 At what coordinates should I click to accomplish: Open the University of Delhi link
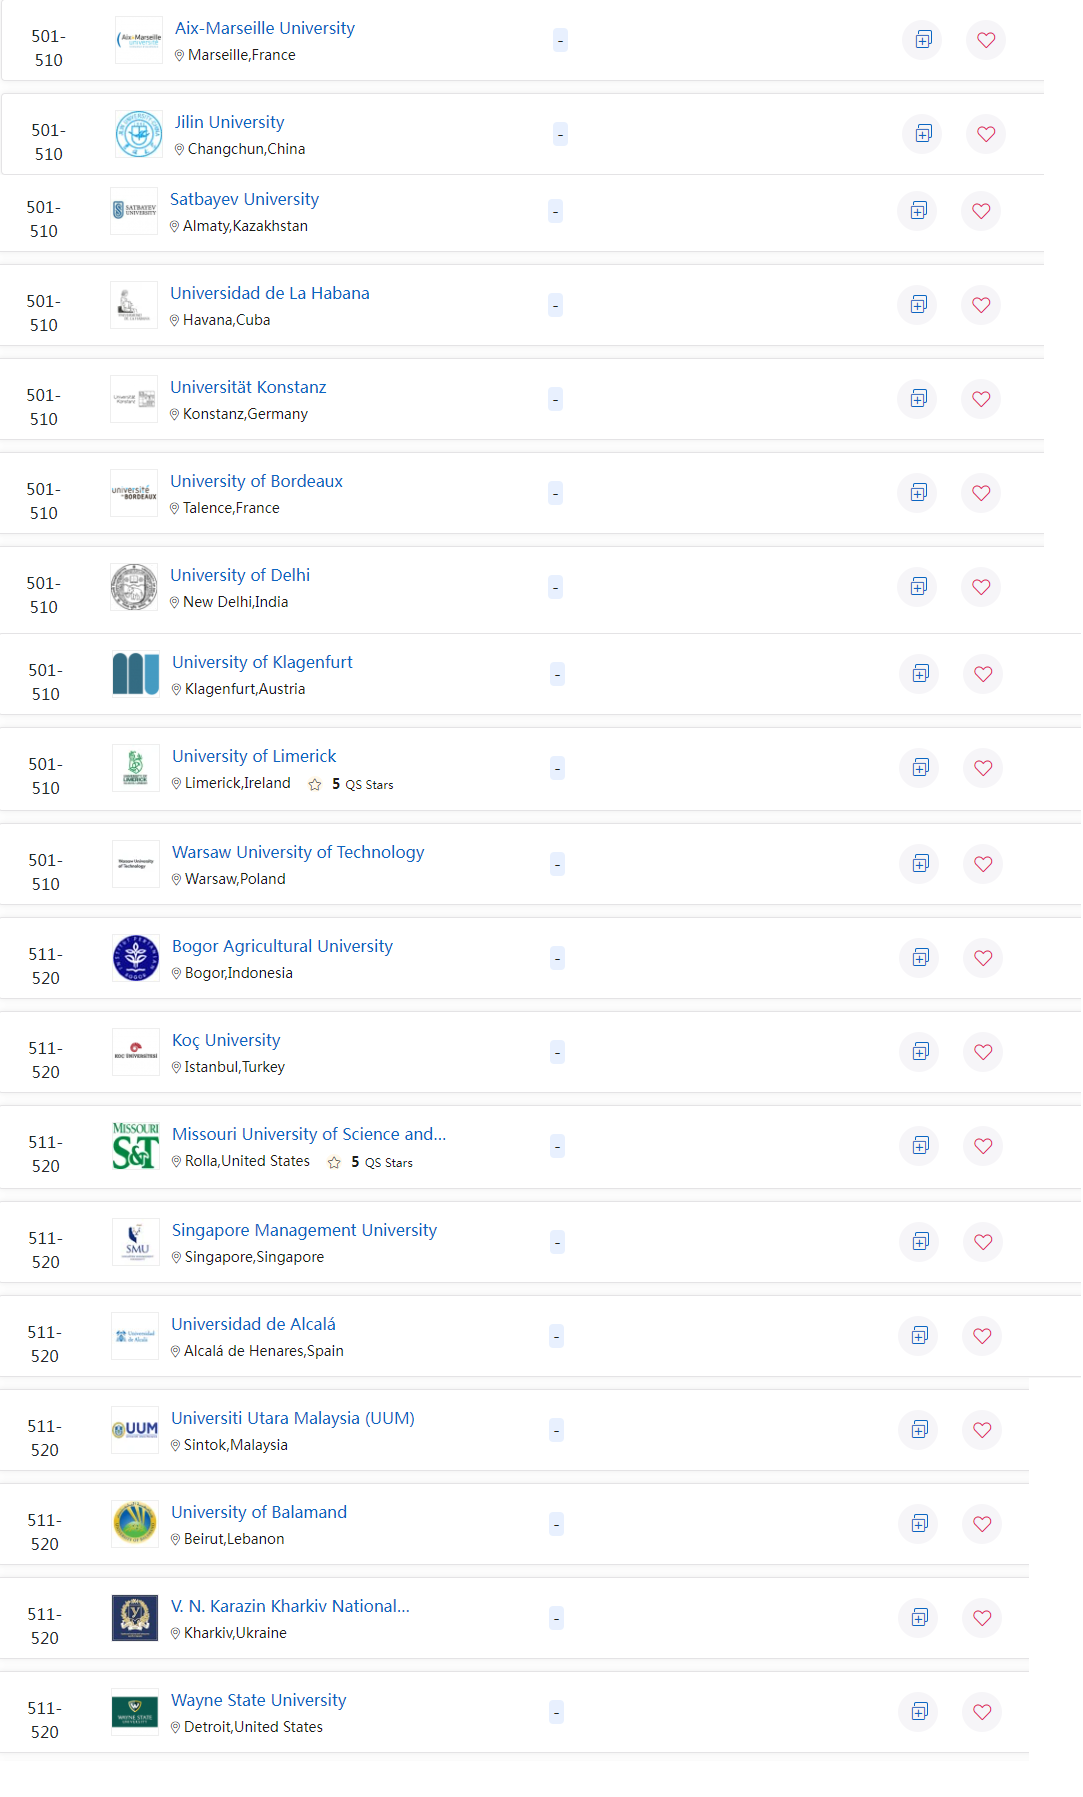pyautogui.click(x=240, y=575)
